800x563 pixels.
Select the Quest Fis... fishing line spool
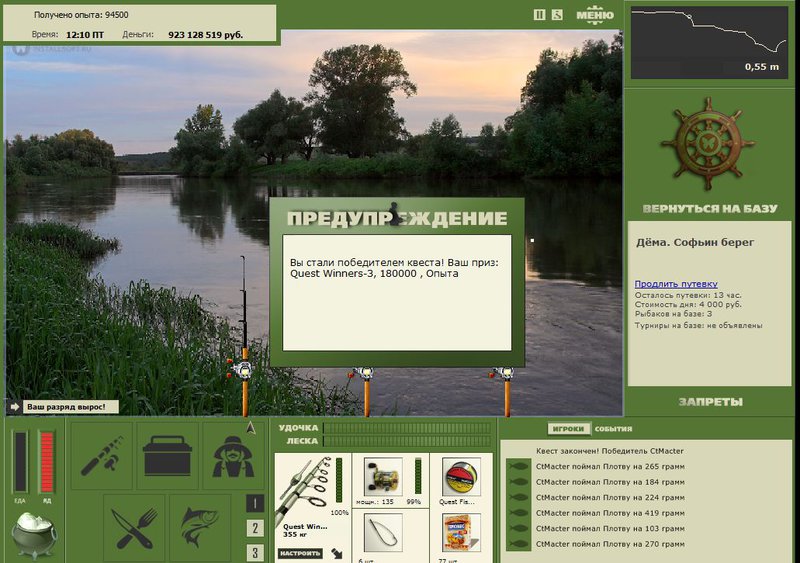coord(461,477)
